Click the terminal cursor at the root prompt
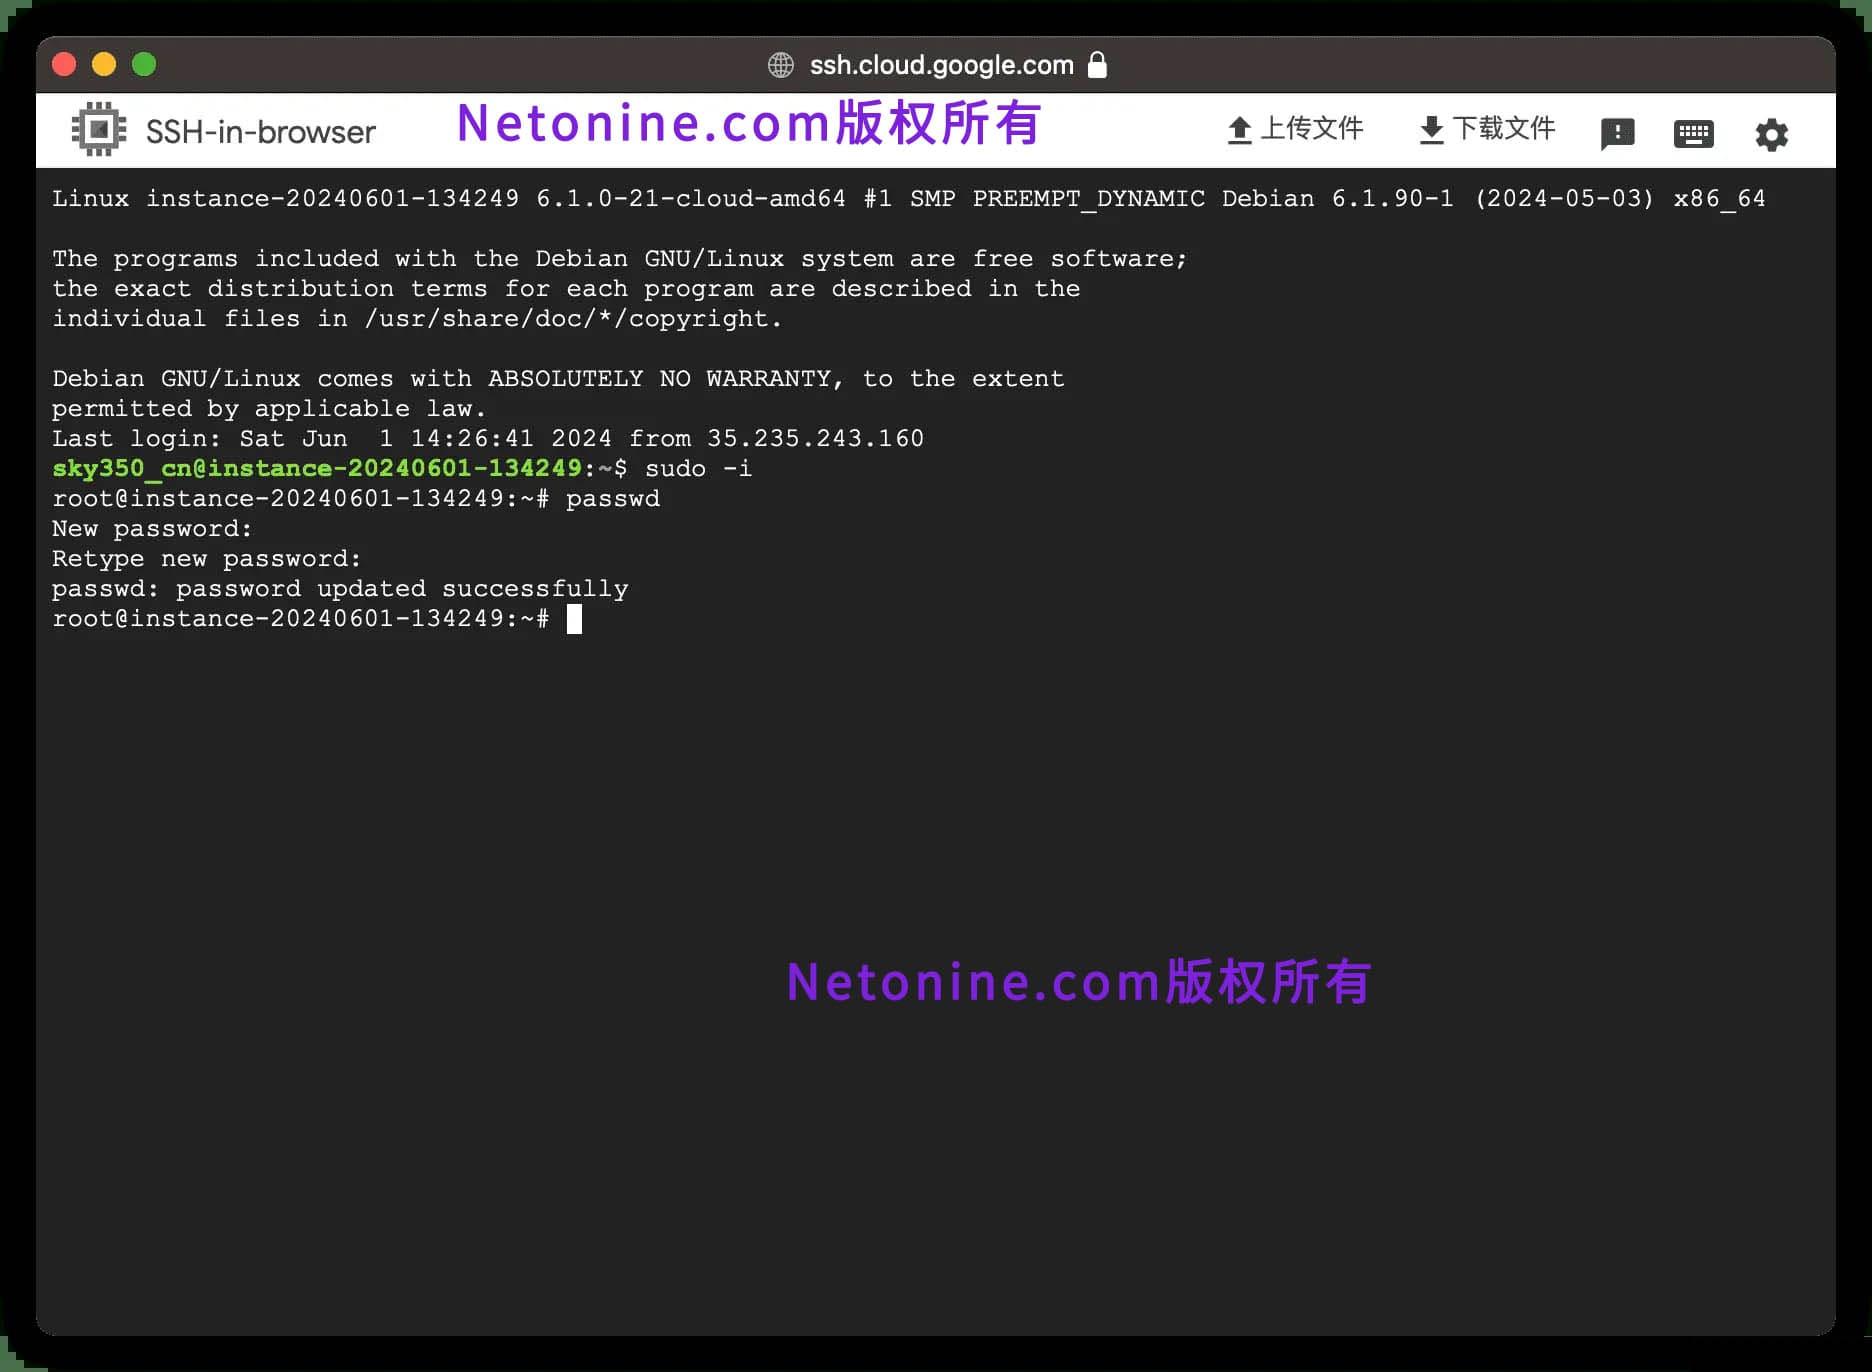 [574, 619]
